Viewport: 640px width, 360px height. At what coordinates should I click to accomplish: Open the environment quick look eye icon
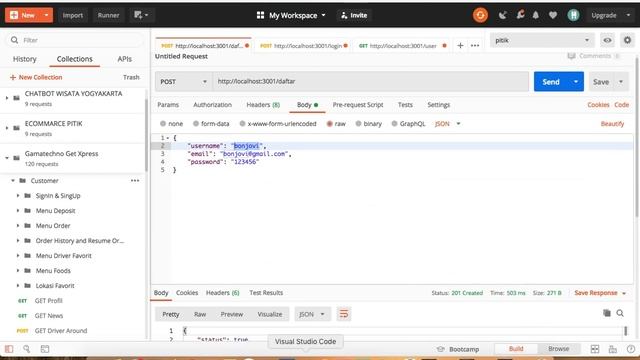pyautogui.click(x=607, y=40)
